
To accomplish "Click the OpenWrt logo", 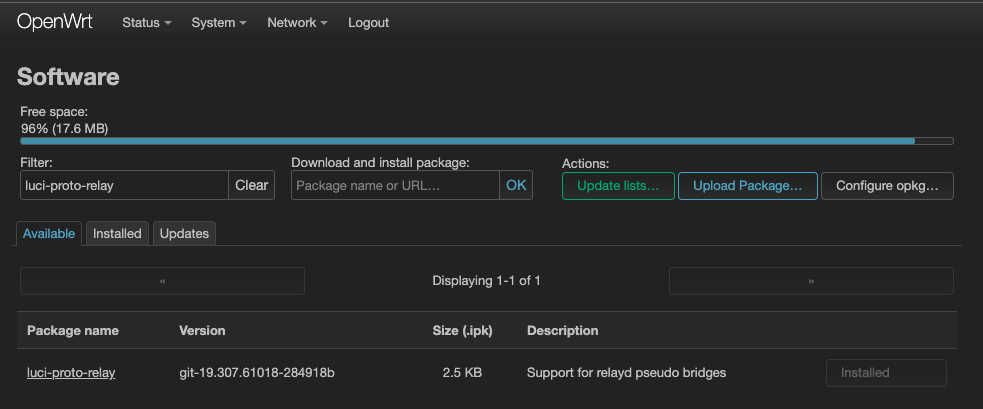I will pyautogui.click(x=55, y=22).
